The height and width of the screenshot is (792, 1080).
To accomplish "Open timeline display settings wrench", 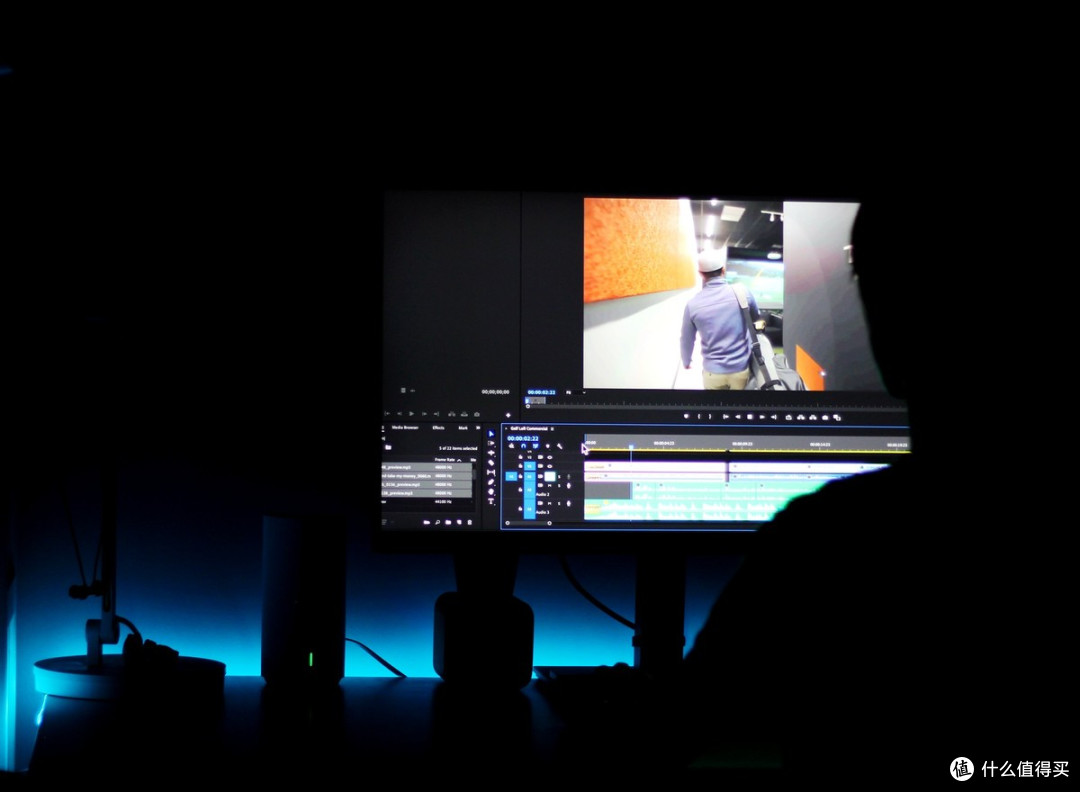I will (559, 446).
